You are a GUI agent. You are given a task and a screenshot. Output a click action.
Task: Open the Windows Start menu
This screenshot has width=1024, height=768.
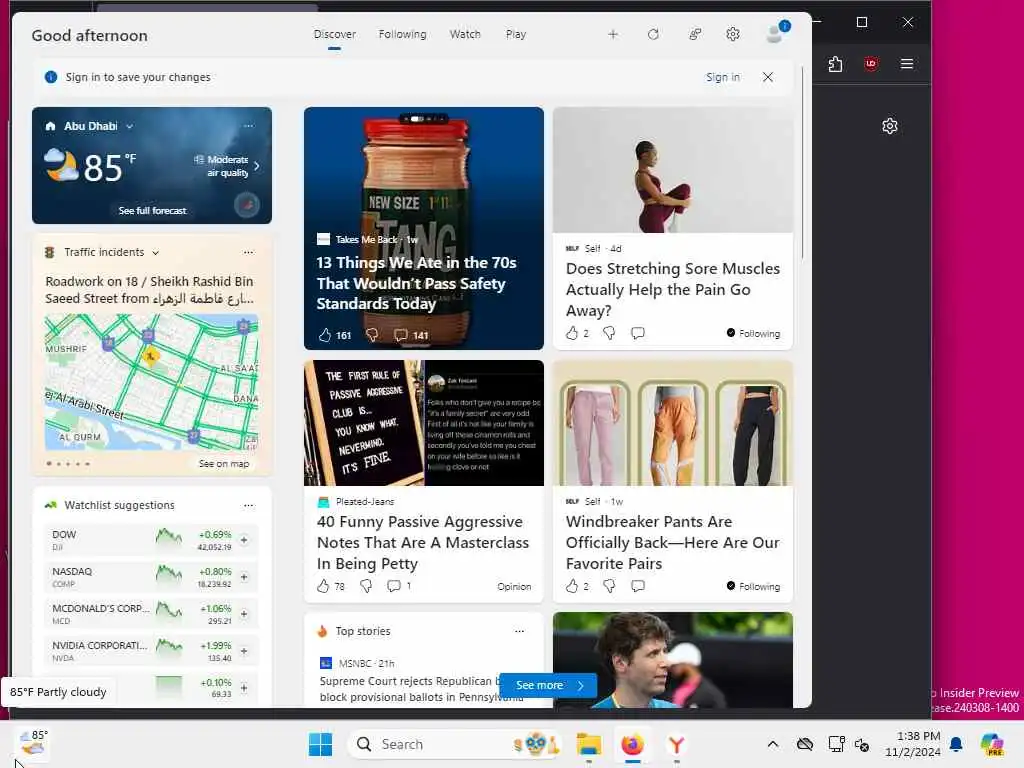tap(320, 744)
